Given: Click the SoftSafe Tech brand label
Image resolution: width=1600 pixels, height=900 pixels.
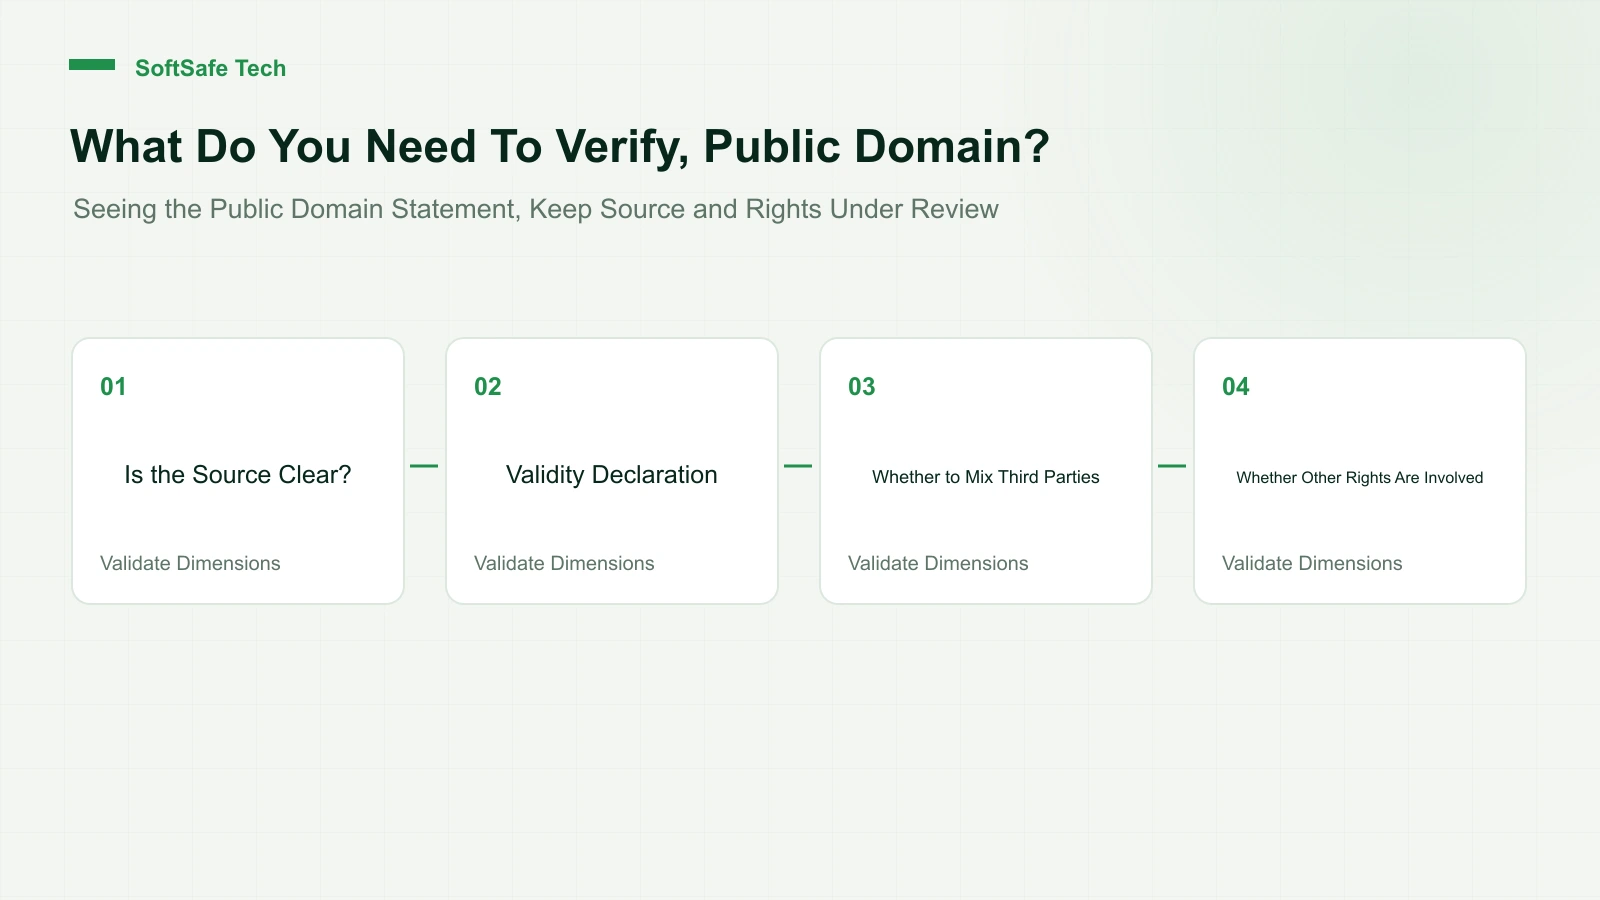Looking at the screenshot, I should [210, 68].
